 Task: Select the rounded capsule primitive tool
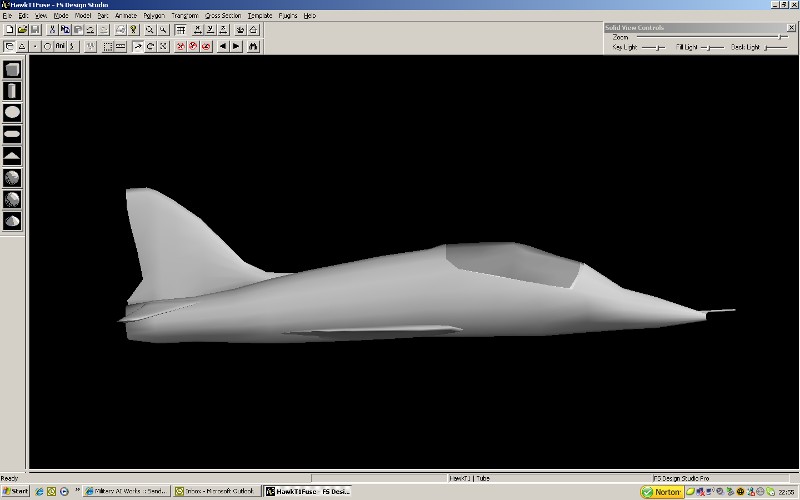click(x=12, y=134)
